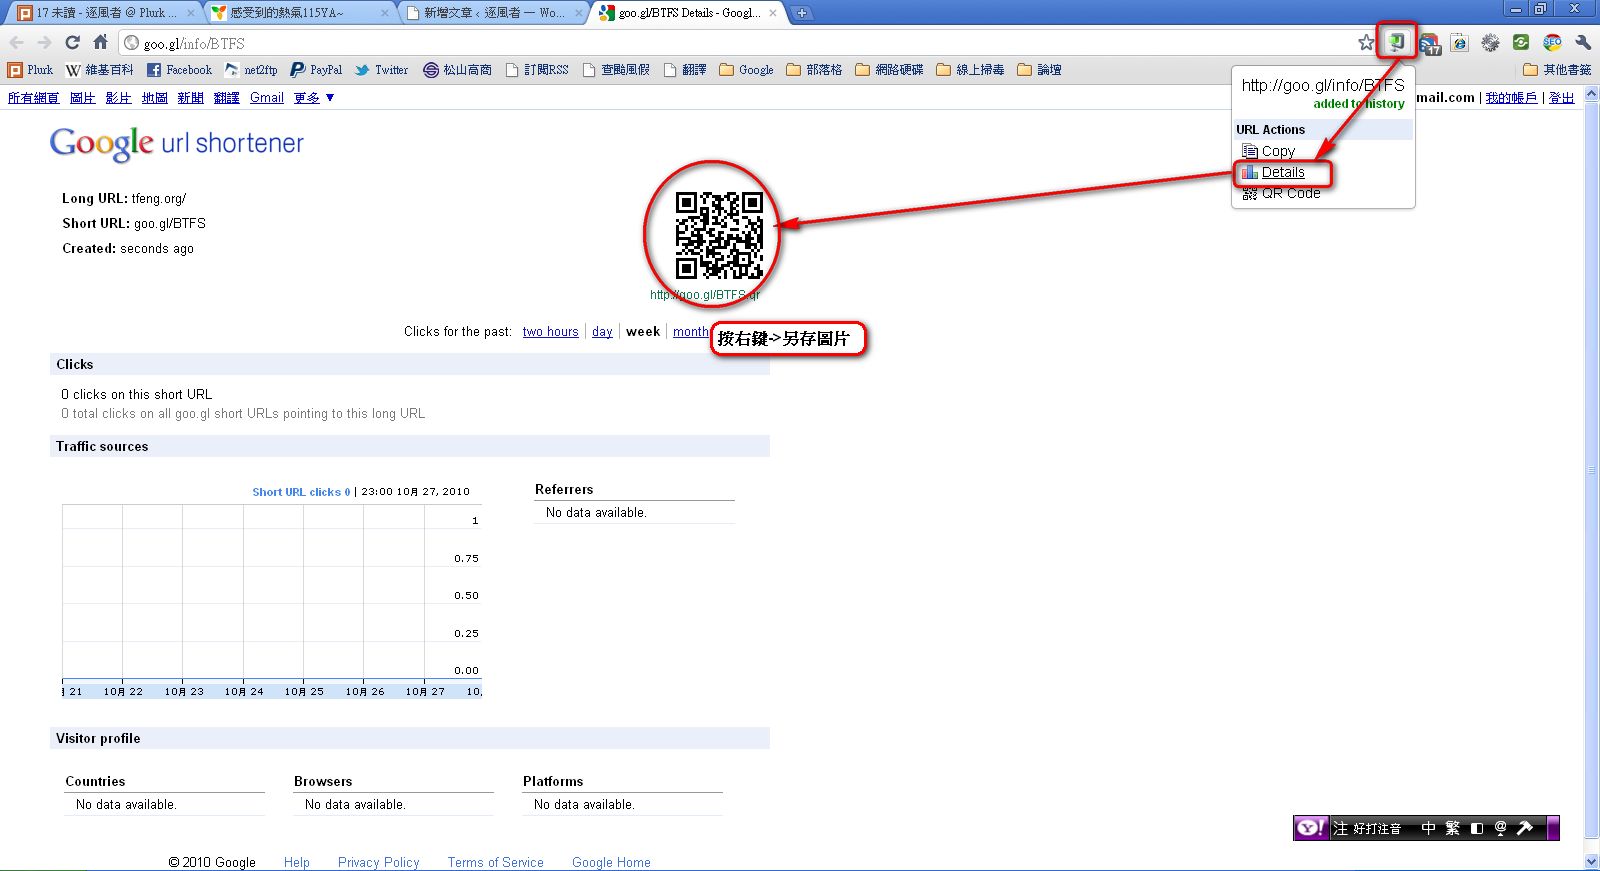The width and height of the screenshot is (1600, 871).
Task: Open the 所有網頁 link
Action: tap(33, 98)
